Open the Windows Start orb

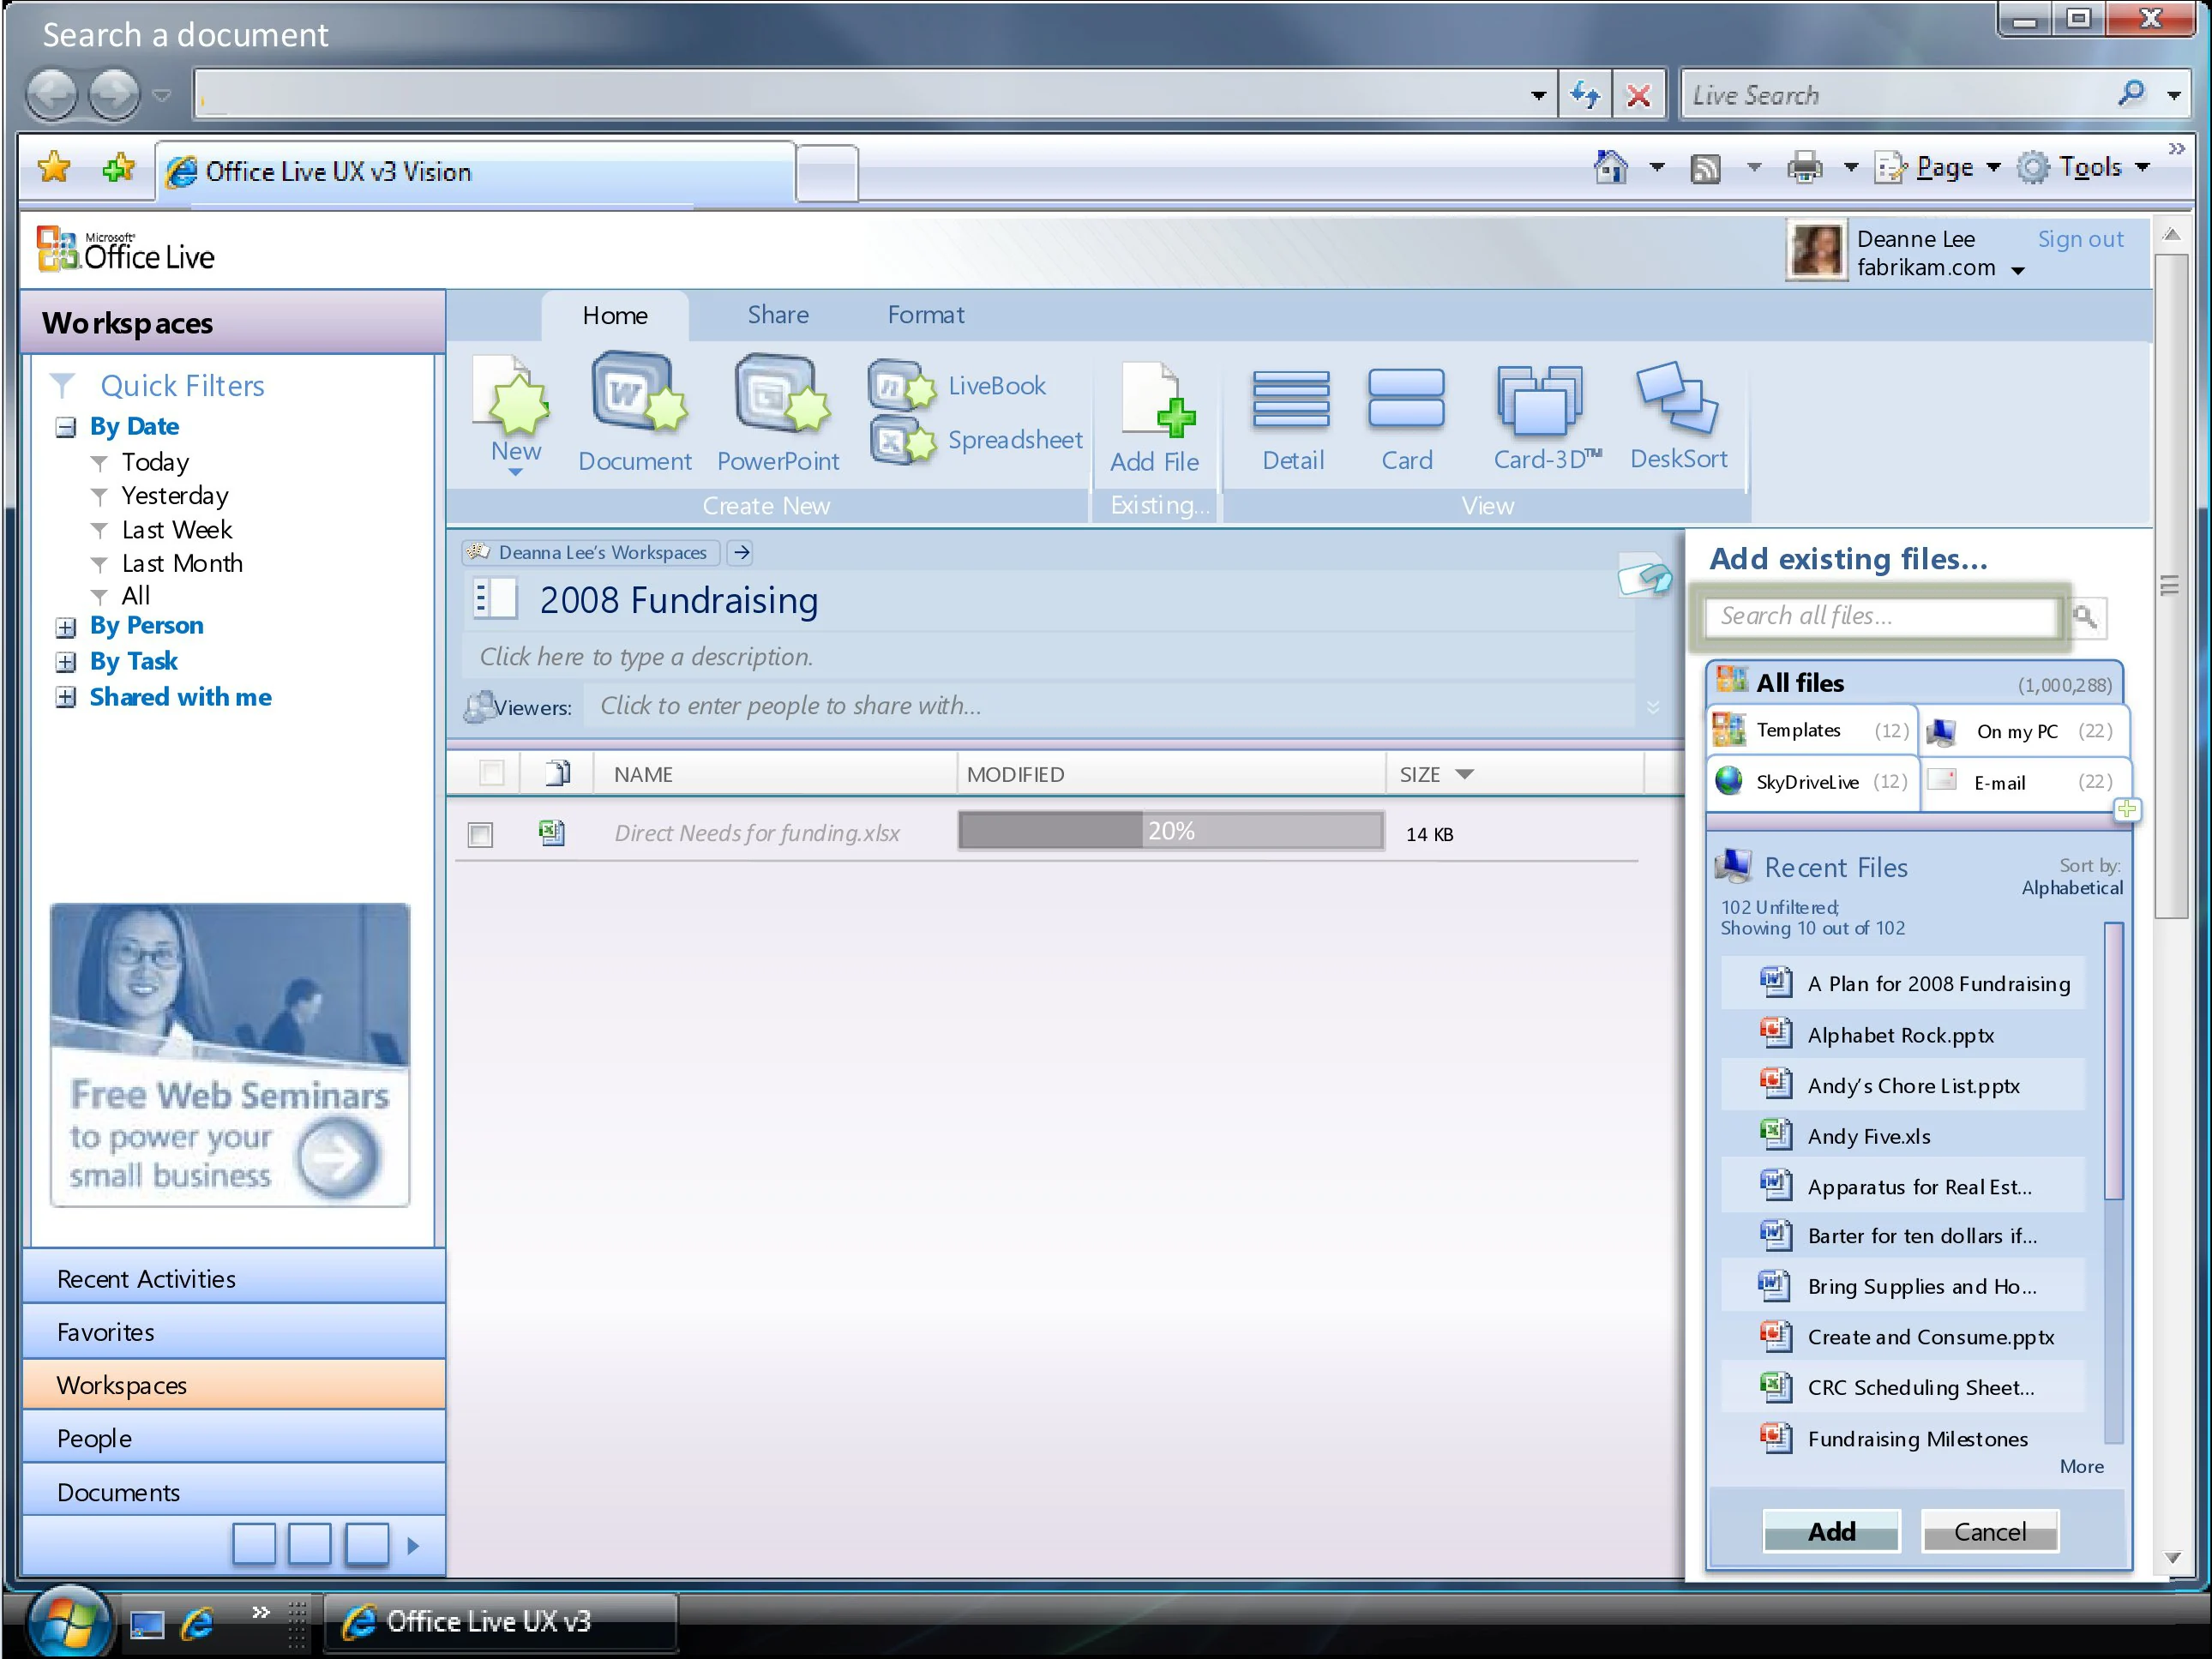coord(68,1620)
